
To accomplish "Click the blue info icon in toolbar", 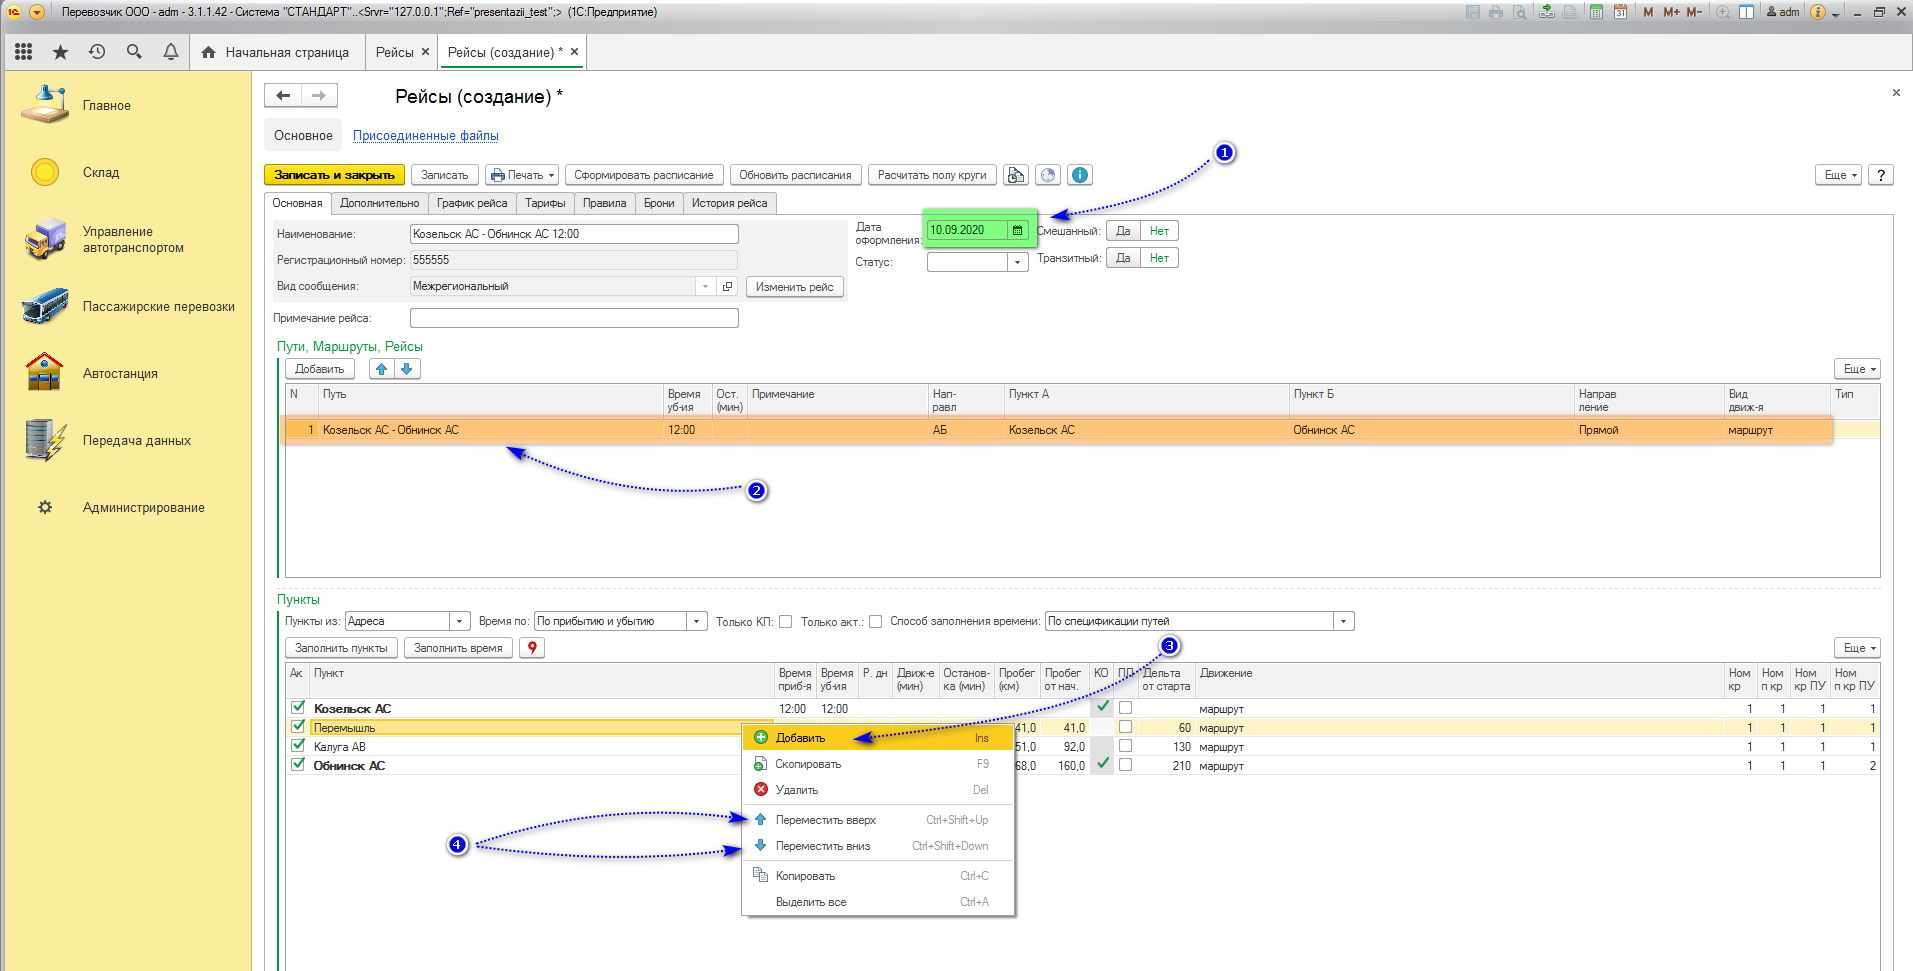I will coord(1080,175).
